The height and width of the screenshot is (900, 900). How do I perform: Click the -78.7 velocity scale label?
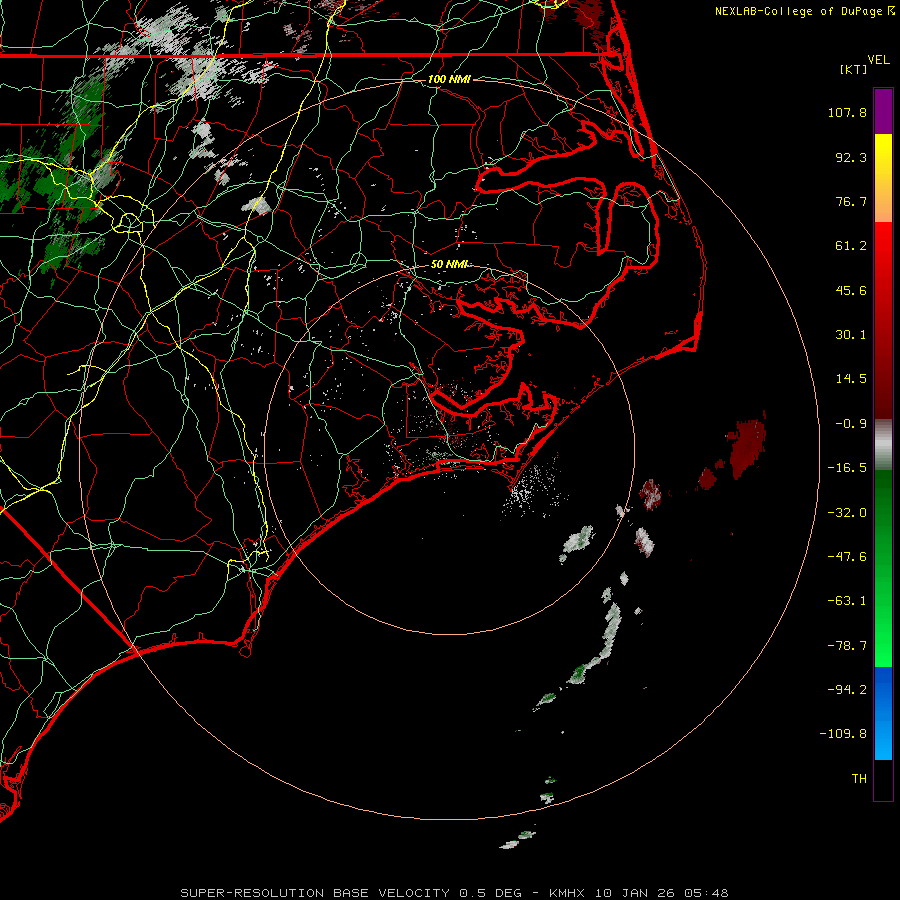point(847,646)
